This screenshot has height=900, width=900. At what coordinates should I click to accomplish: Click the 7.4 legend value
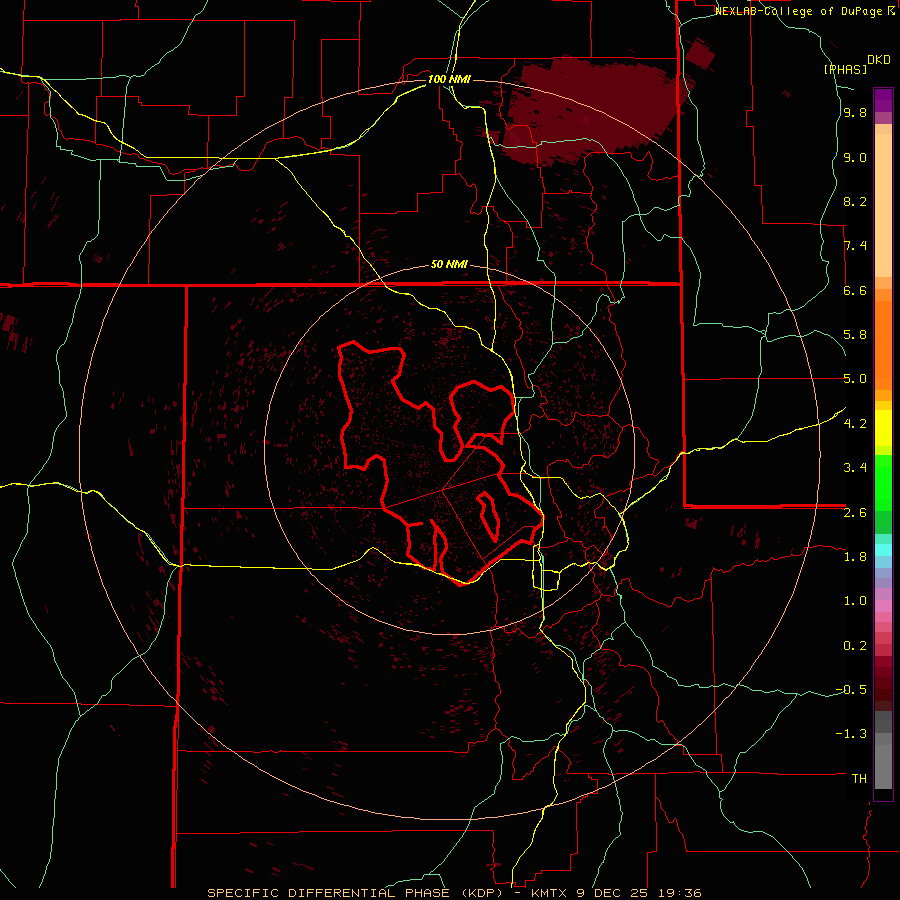[x=855, y=246]
